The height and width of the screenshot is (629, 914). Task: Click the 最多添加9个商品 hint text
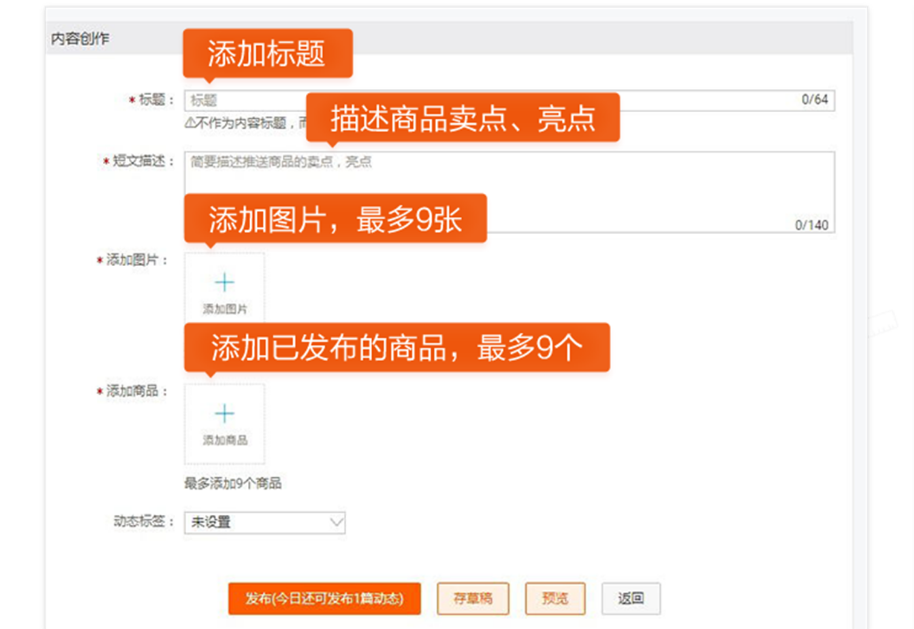pyautogui.click(x=233, y=484)
